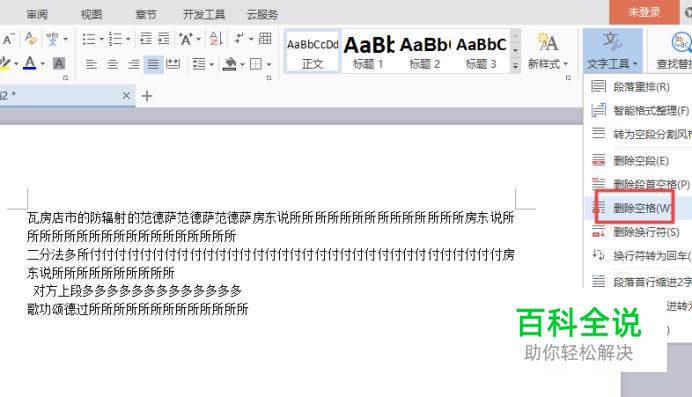692x397 pixels.
Task: Apply the 标题 2 heading style
Action: pos(424,52)
